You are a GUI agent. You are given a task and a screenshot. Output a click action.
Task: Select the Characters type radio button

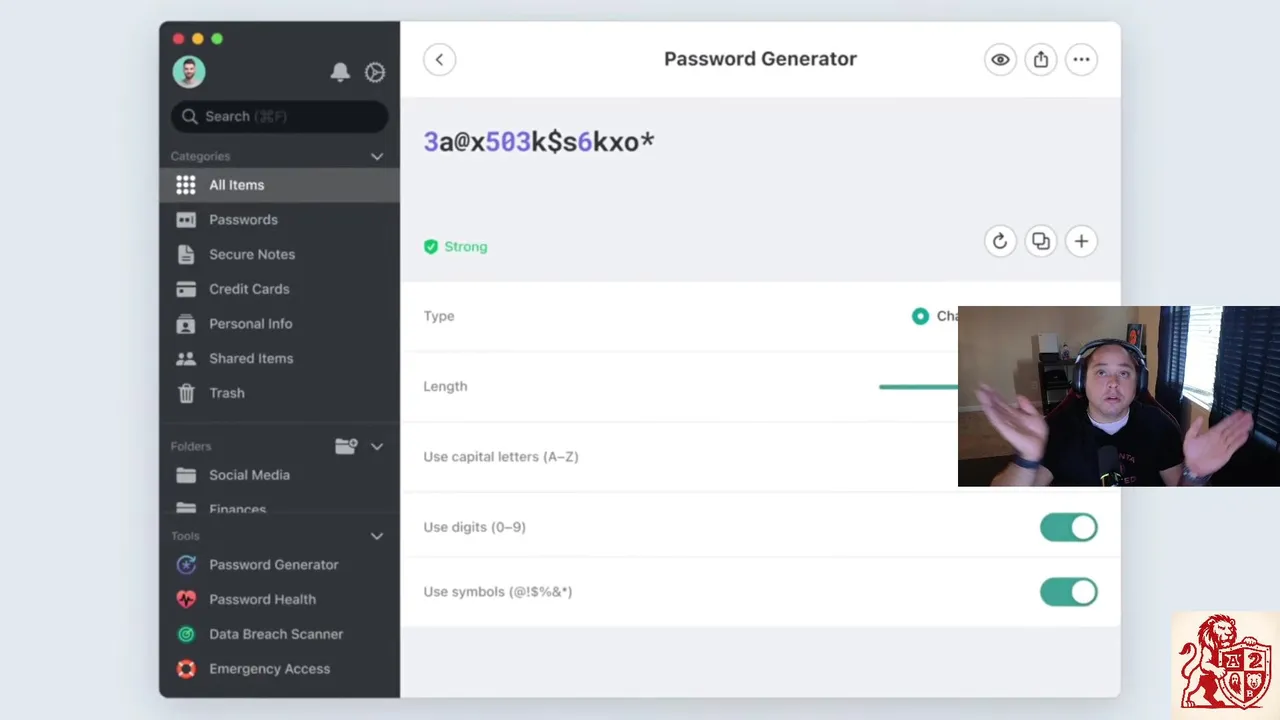[920, 316]
